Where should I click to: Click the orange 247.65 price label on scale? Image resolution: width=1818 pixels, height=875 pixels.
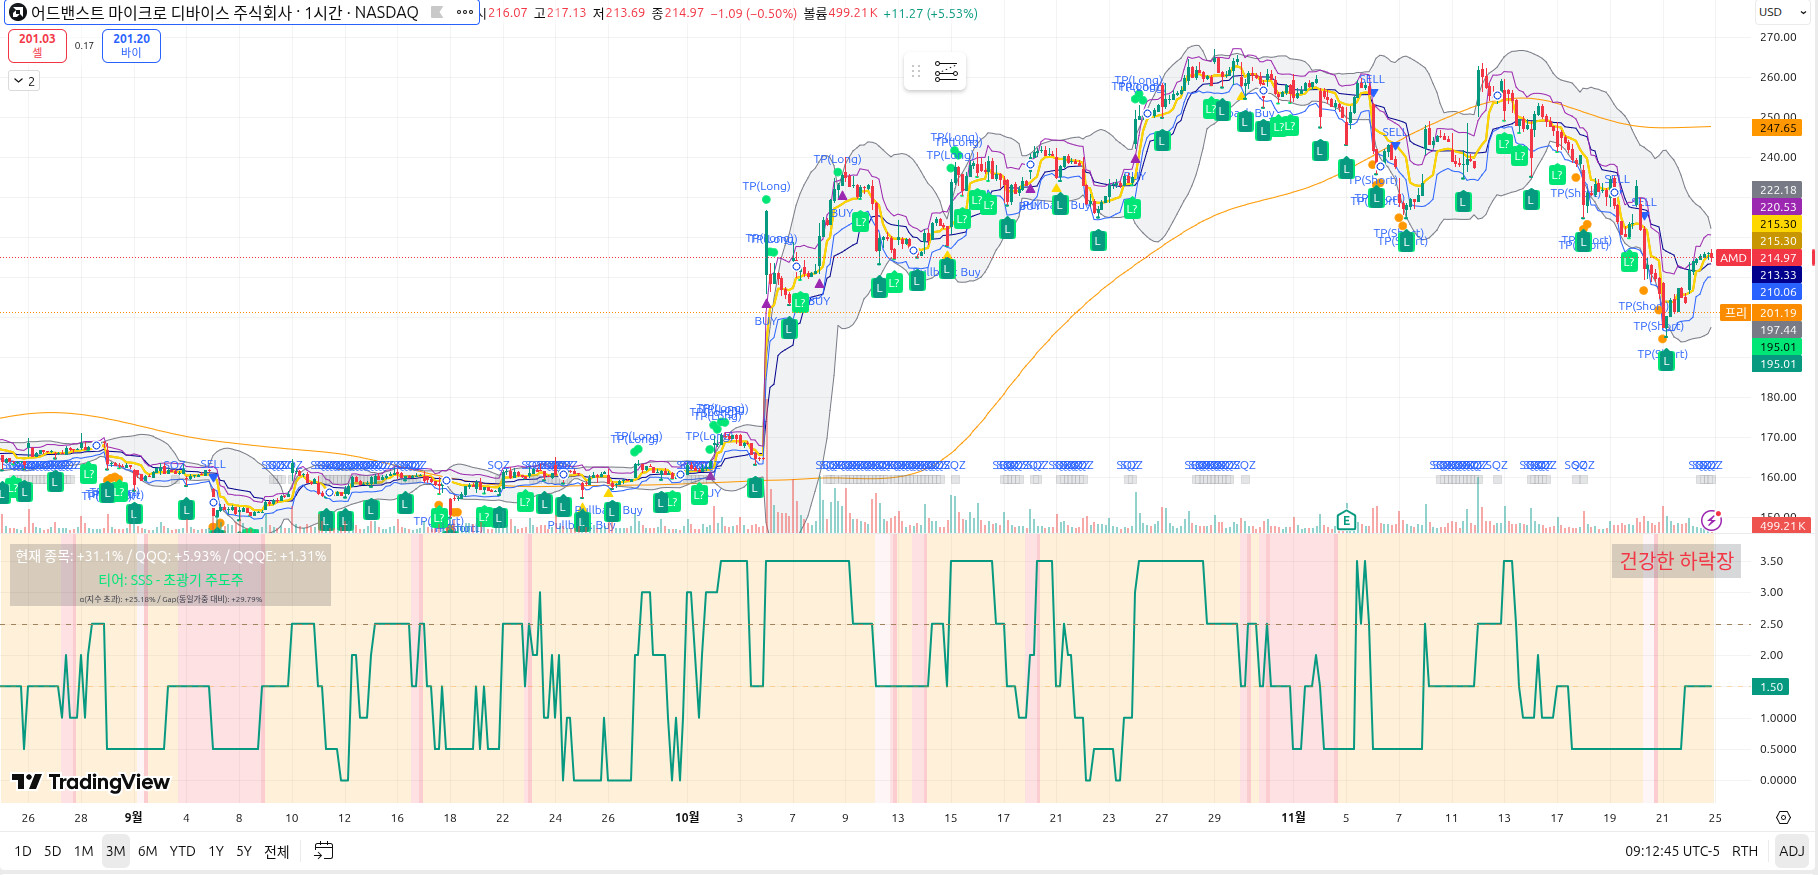(1777, 128)
